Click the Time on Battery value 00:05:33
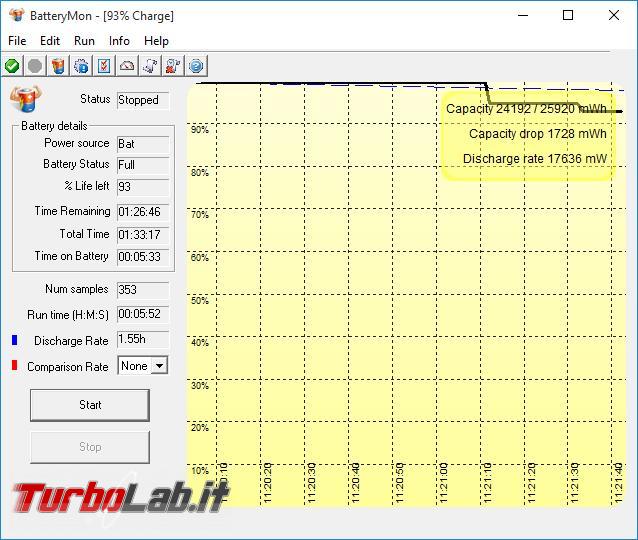Viewport: 638px width, 540px height. tap(143, 257)
